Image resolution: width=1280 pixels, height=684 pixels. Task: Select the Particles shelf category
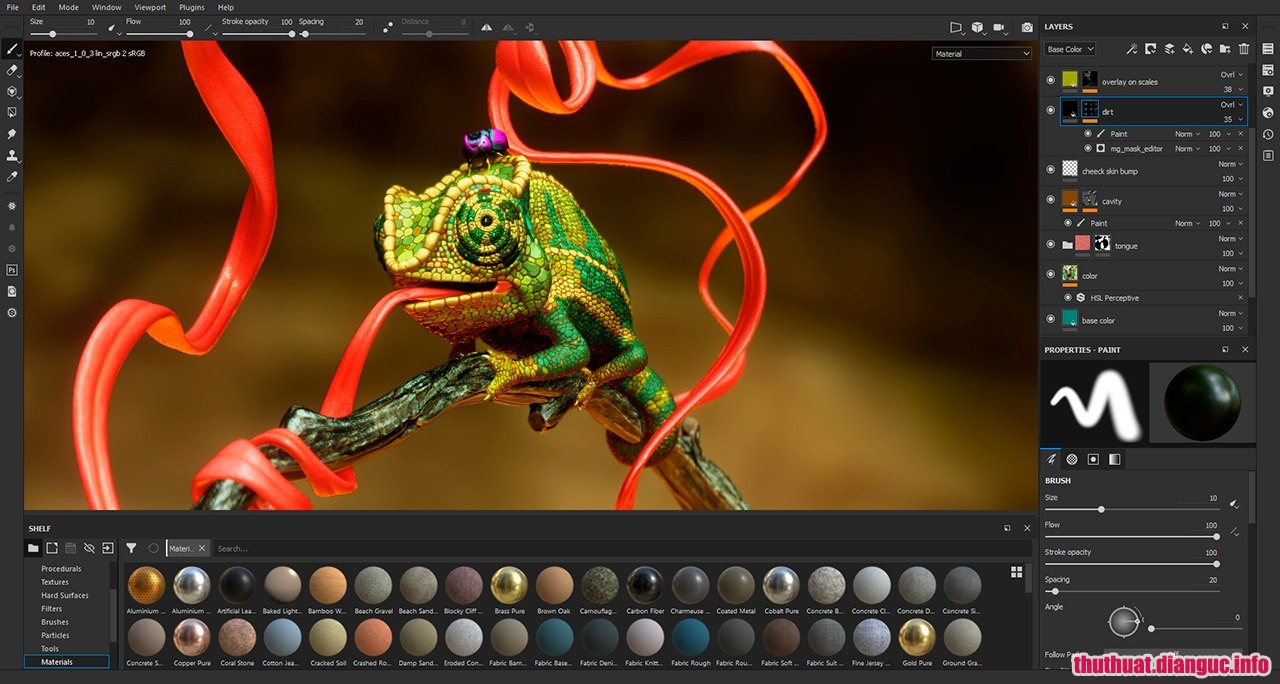(x=55, y=635)
